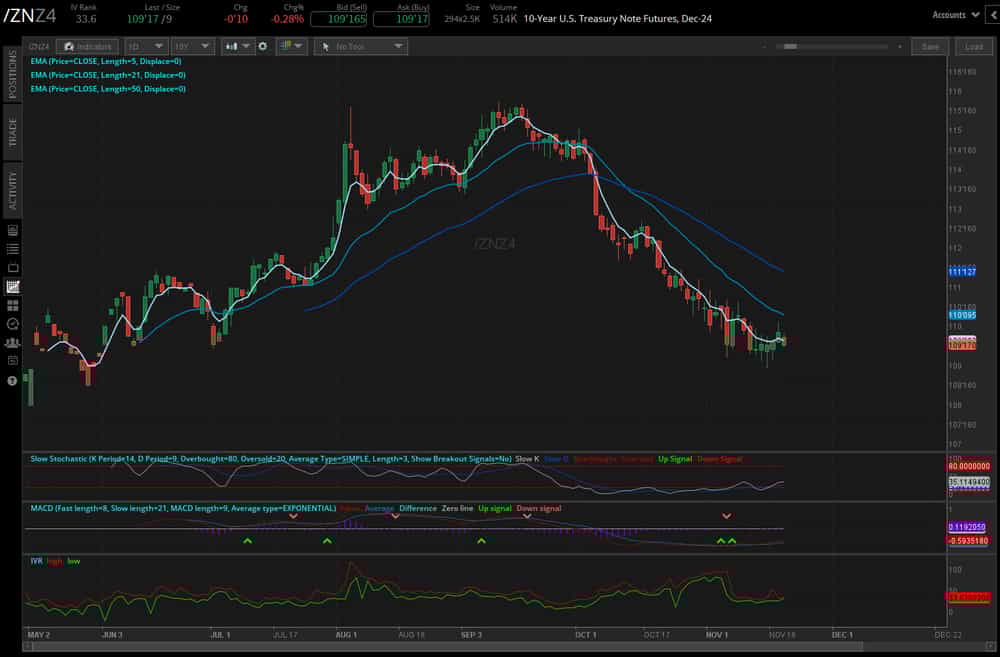Click the Save button at top right
The width and height of the screenshot is (1000, 657).
click(930, 46)
